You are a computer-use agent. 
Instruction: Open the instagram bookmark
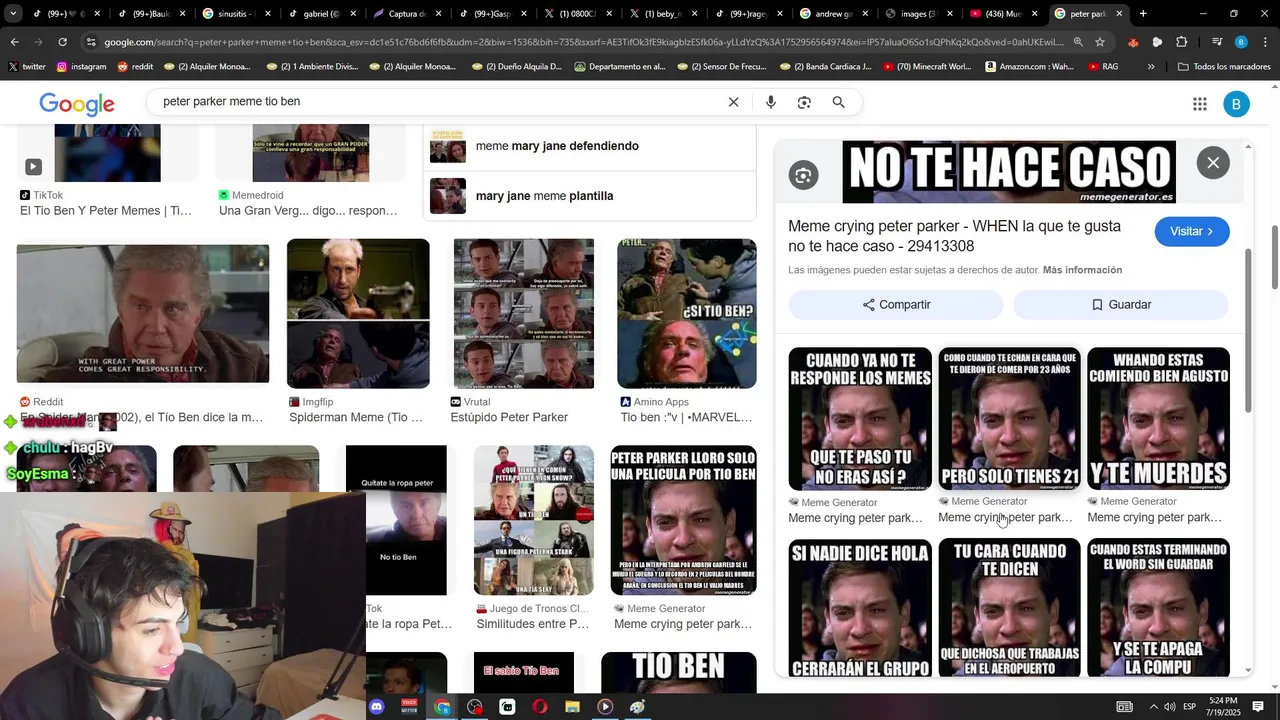(81, 67)
